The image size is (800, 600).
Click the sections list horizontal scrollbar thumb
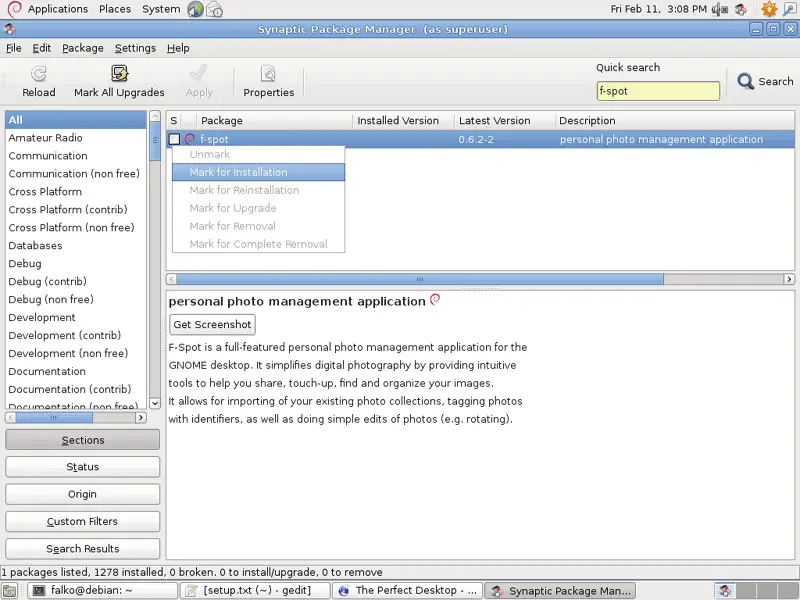(x=54, y=417)
